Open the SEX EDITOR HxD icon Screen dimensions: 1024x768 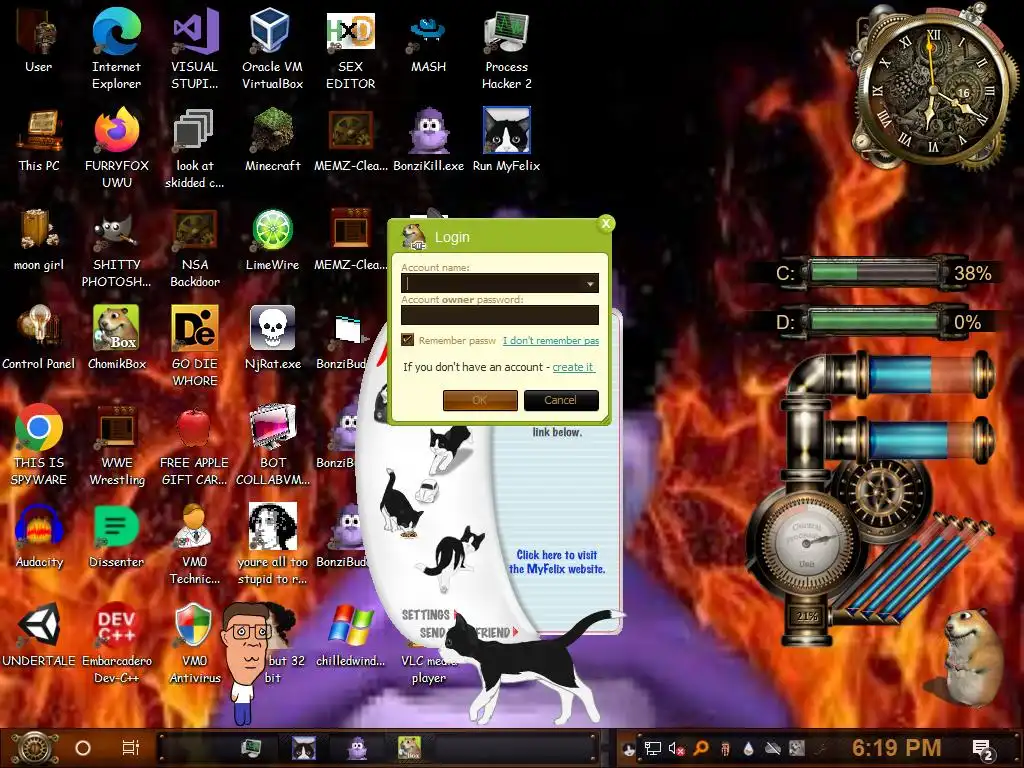(351, 33)
